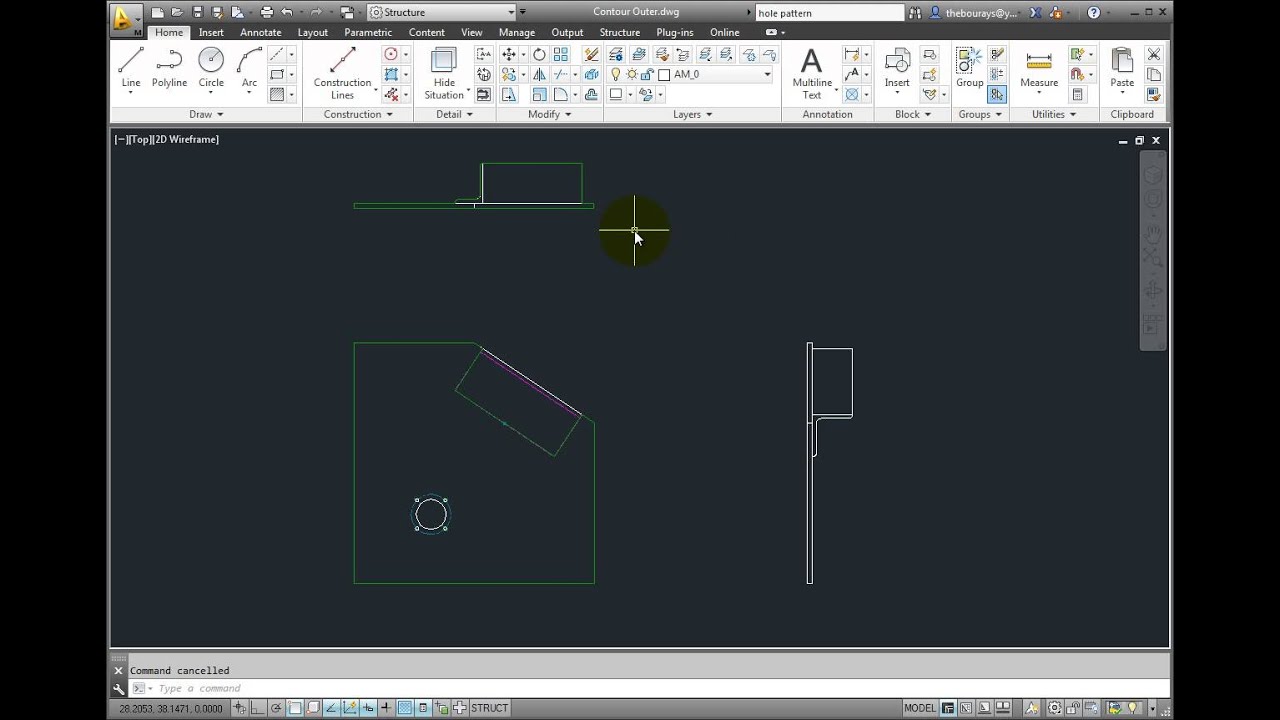Switch to the Annotate tab

(x=260, y=32)
